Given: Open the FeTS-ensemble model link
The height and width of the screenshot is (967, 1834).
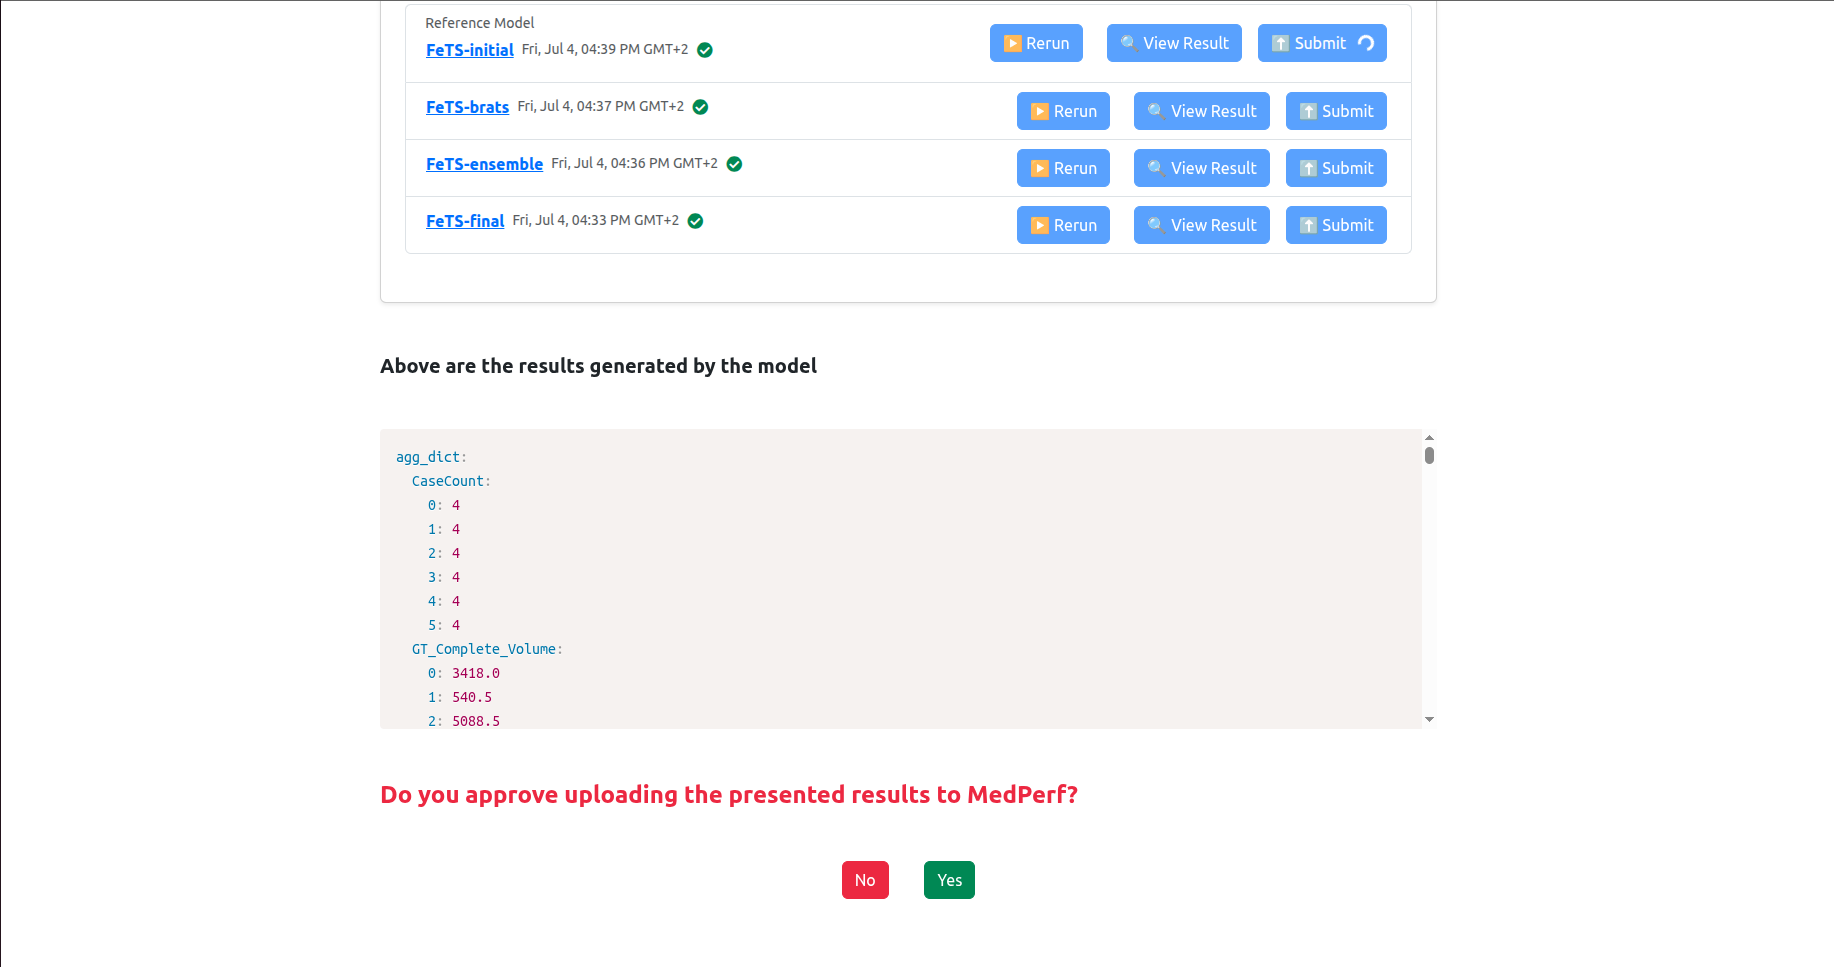Looking at the screenshot, I should (x=484, y=164).
